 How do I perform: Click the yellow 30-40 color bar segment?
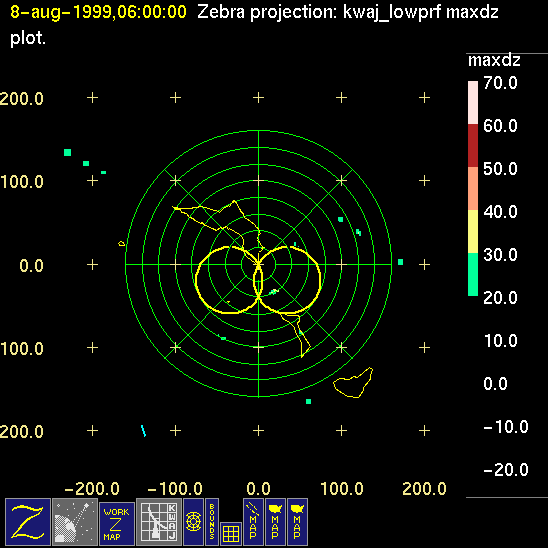(x=473, y=231)
